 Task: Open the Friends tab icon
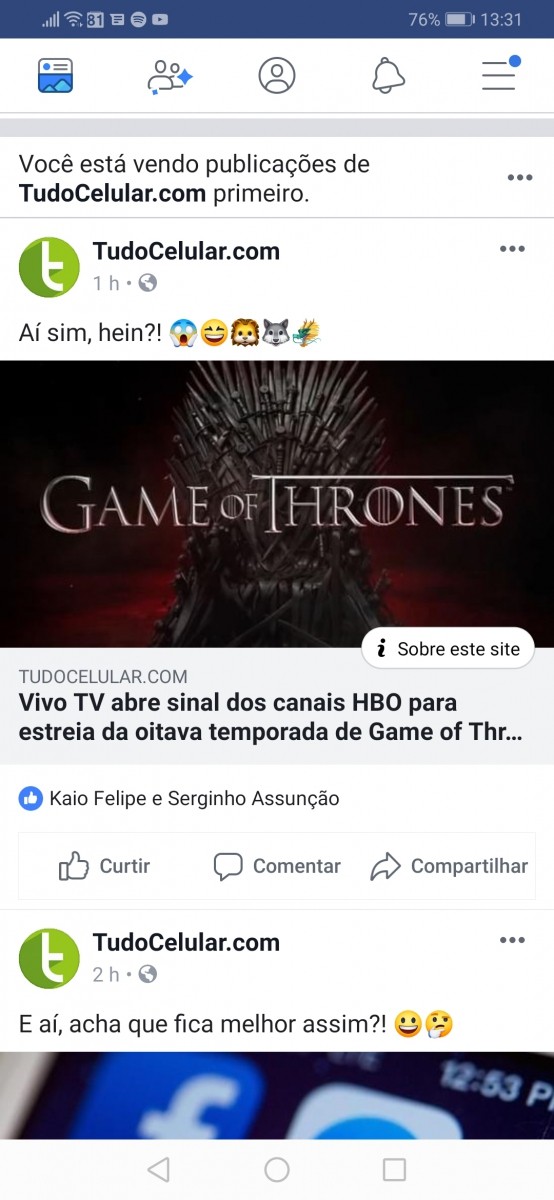coord(169,76)
